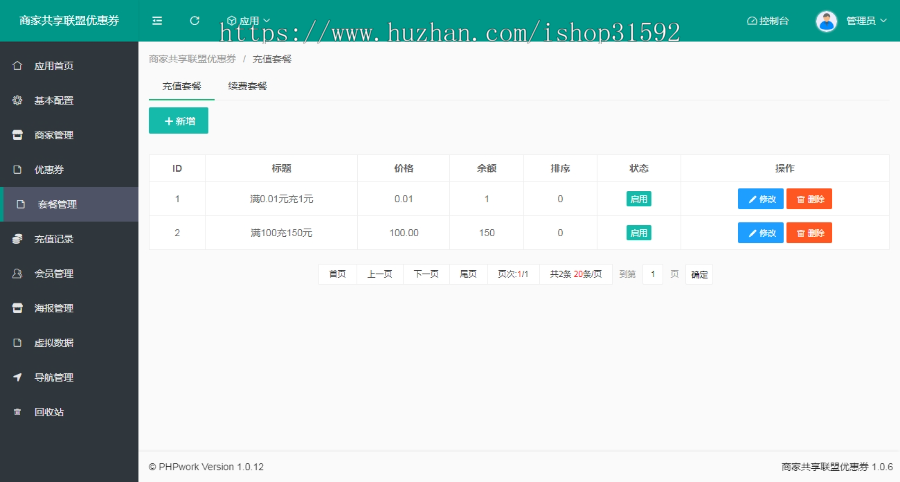The height and width of the screenshot is (482, 900).
Task: Click the home icon beside 应用首页
Action: pyautogui.click(x=17, y=65)
